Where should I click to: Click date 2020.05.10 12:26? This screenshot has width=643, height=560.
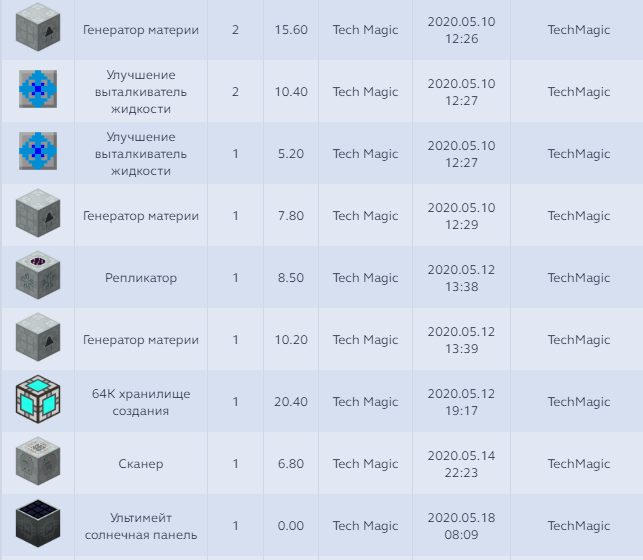461,30
